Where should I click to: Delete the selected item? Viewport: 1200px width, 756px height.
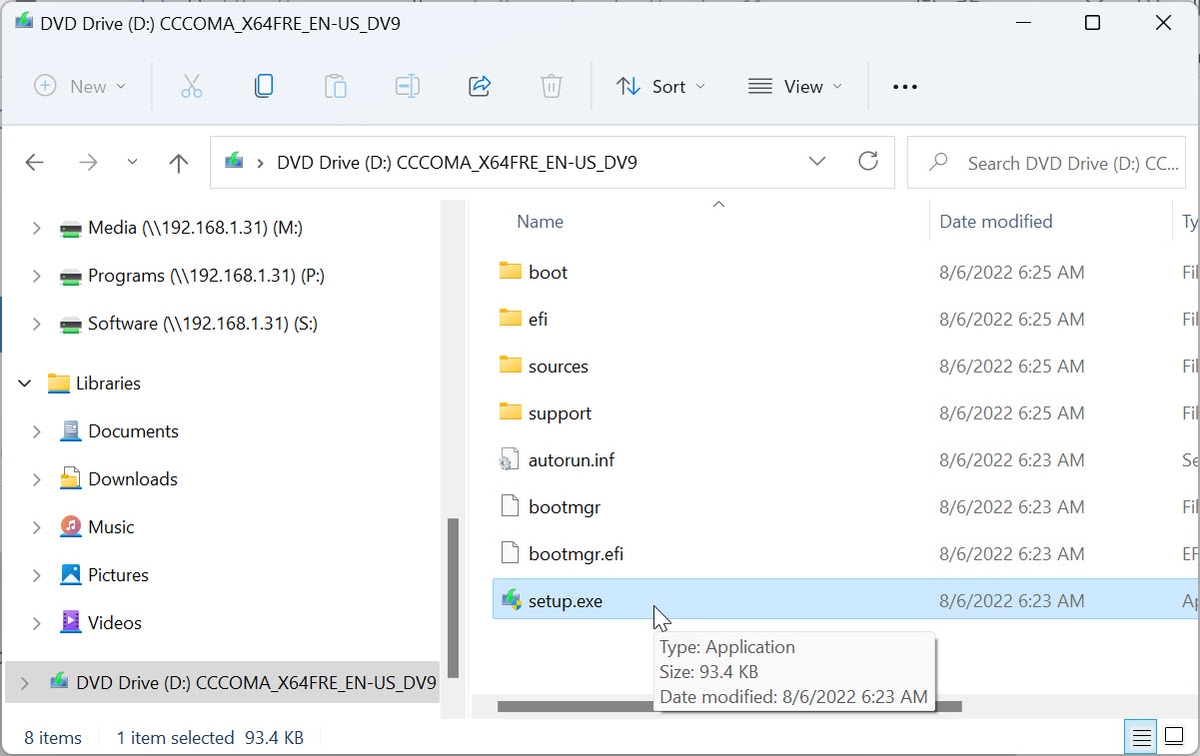(551, 86)
